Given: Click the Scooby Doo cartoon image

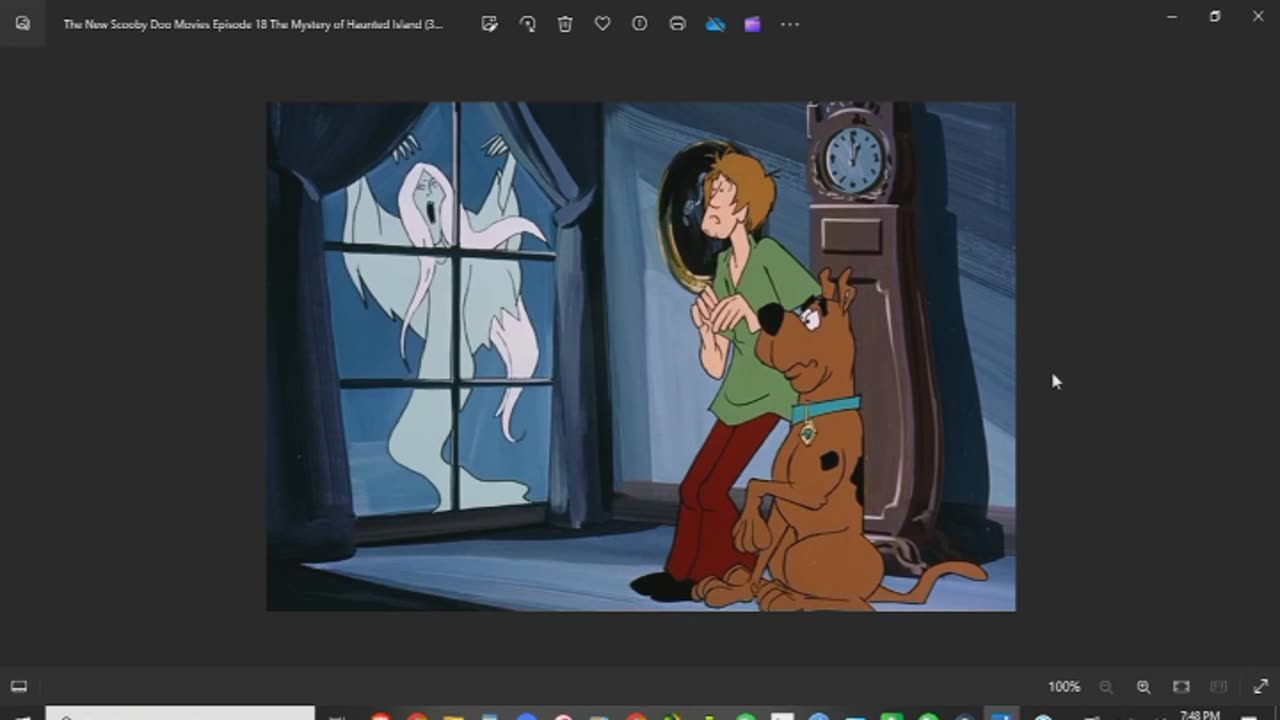Looking at the screenshot, I should 641,356.
